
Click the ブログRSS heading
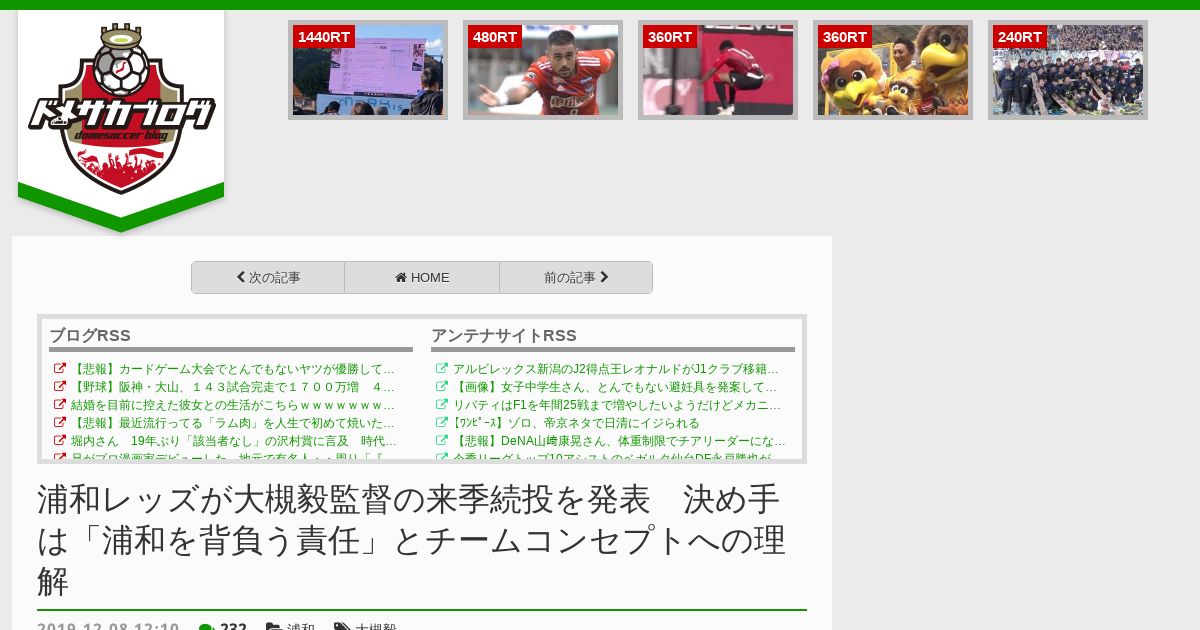(x=90, y=336)
